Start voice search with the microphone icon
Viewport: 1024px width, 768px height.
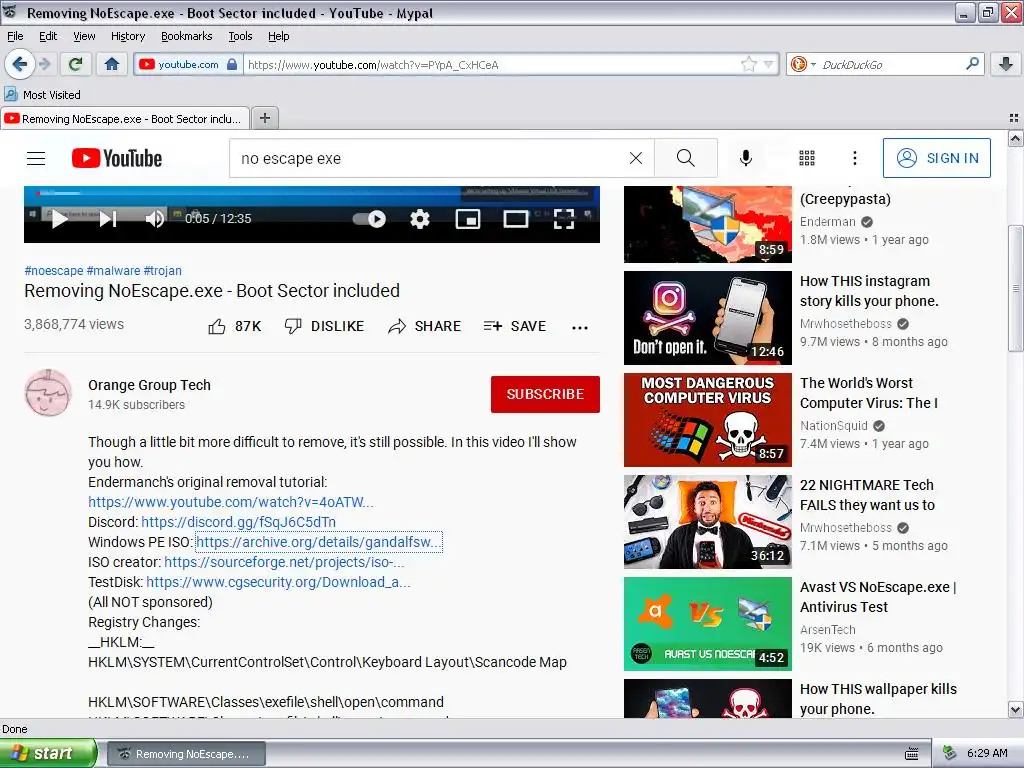coord(746,158)
